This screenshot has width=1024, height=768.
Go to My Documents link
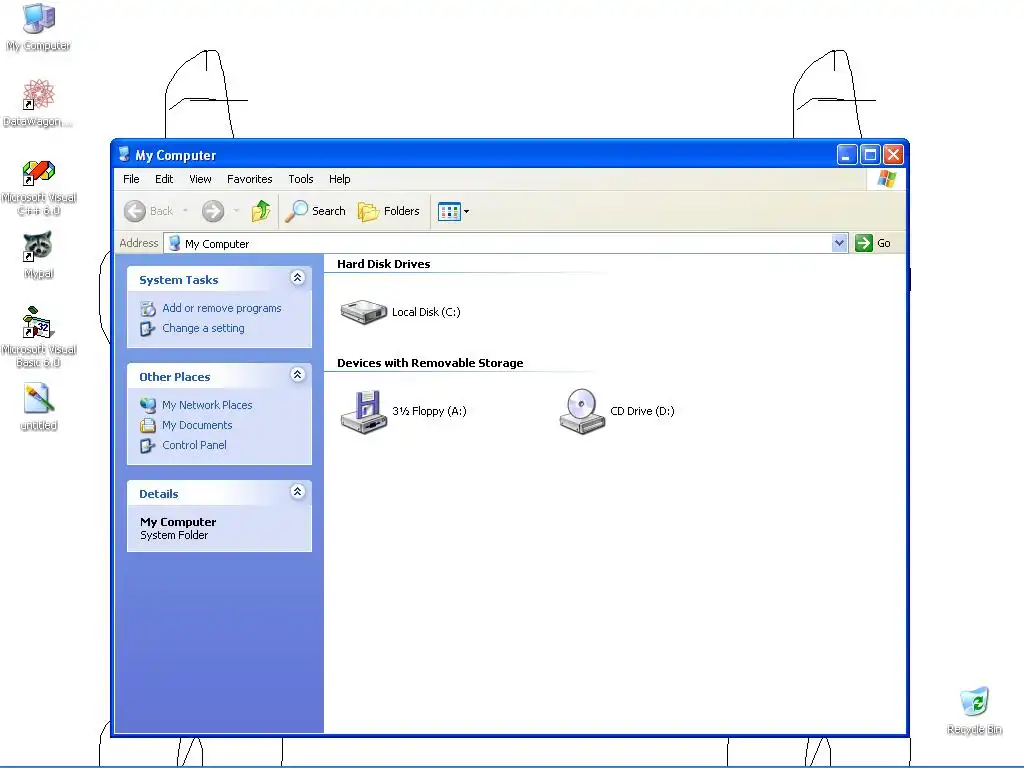click(197, 425)
